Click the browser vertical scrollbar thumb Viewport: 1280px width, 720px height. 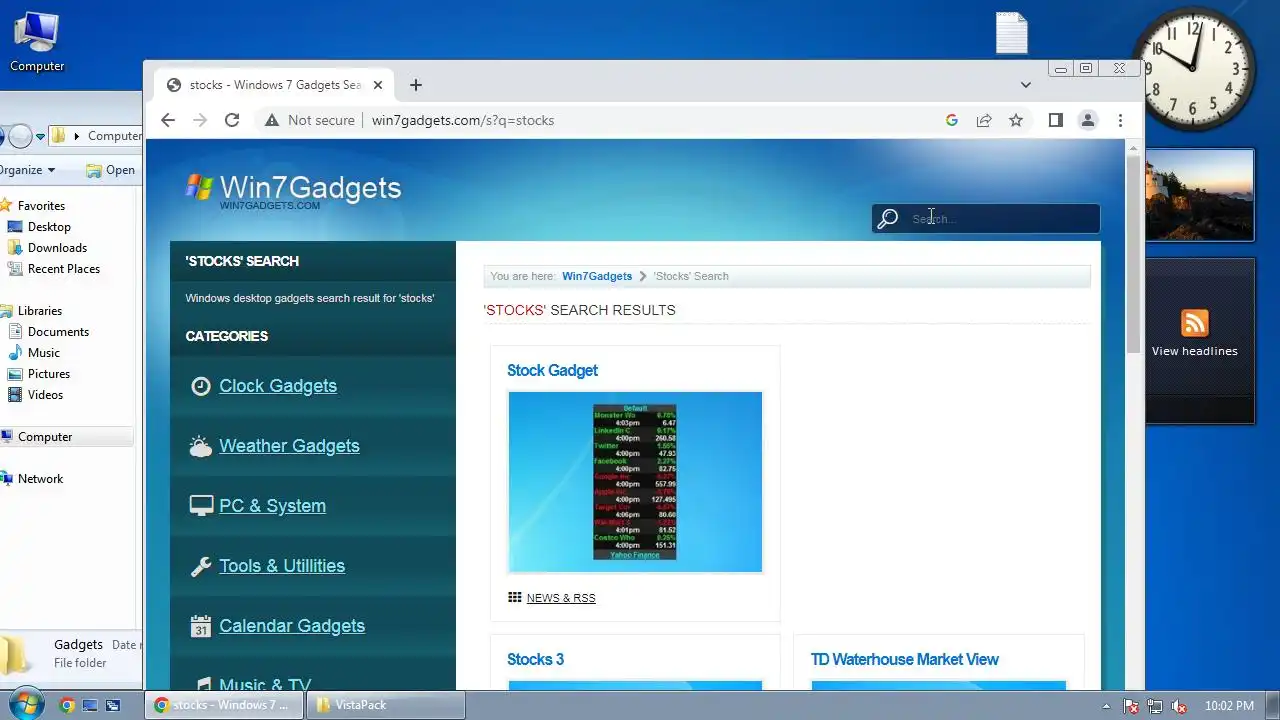pos(1133,255)
